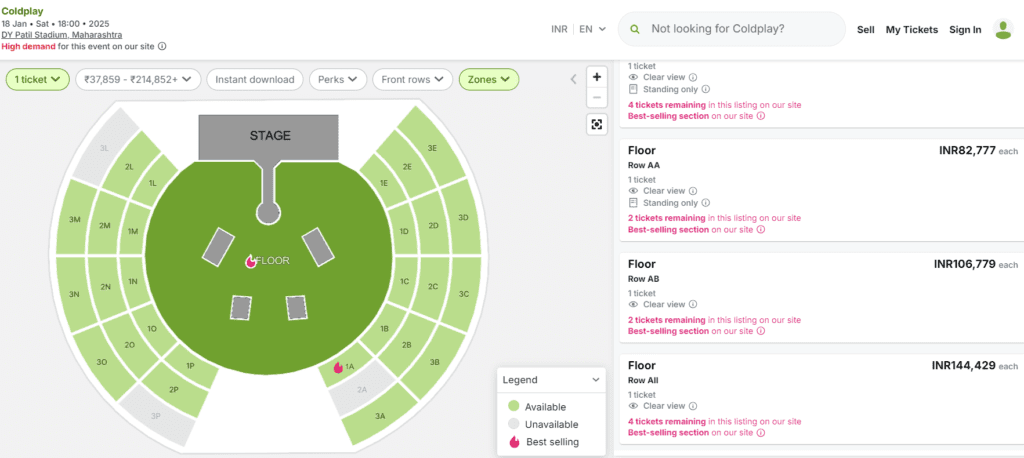Zoom in on the seat map

[x=596, y=77]
